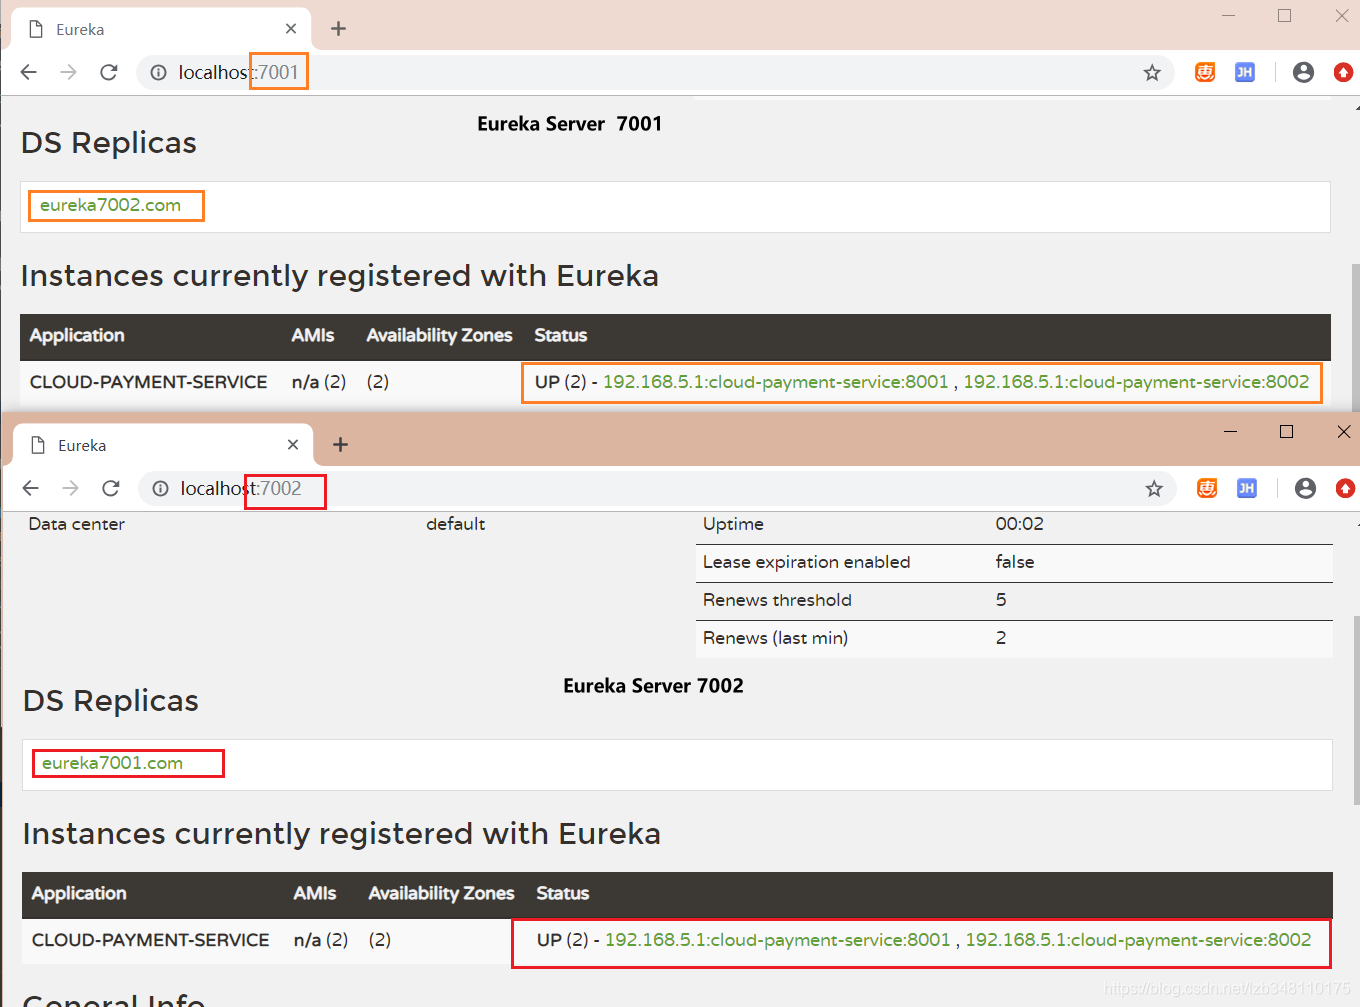1360x1007 pixels.
Task: Open 192.168.5.1:cloud-payment-service:8002 link on 7001 page
Action: (x=1136, y=382)
